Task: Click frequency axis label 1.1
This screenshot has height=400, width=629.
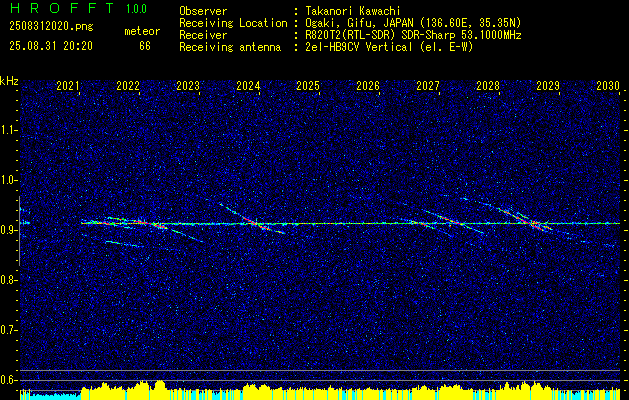Action: click(9, 130)
